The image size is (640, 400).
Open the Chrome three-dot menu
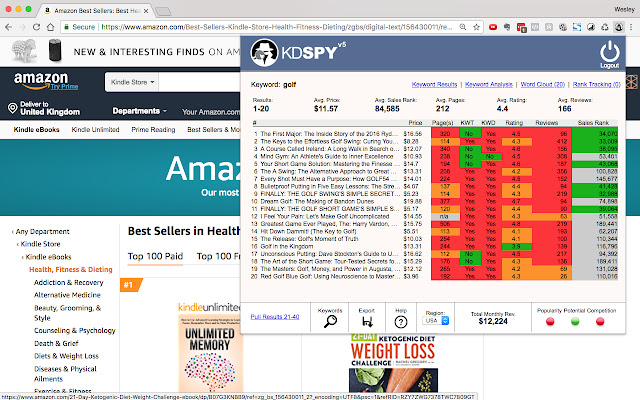click(631, 27)
